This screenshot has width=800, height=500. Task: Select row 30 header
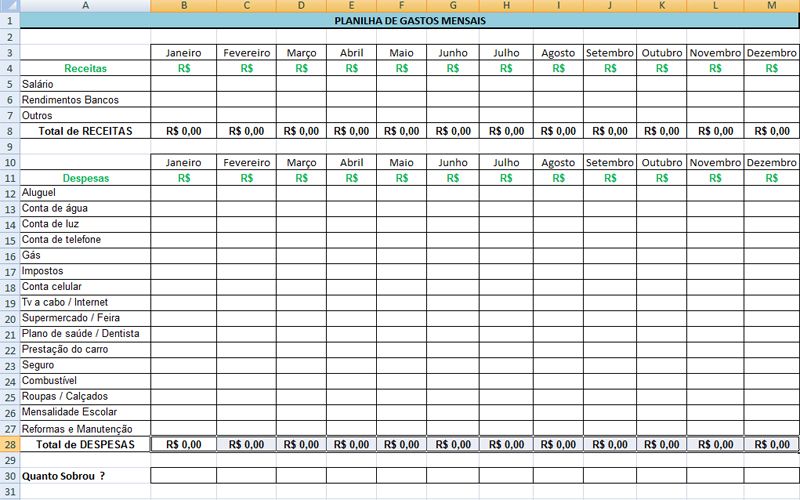tap(10, 476)
